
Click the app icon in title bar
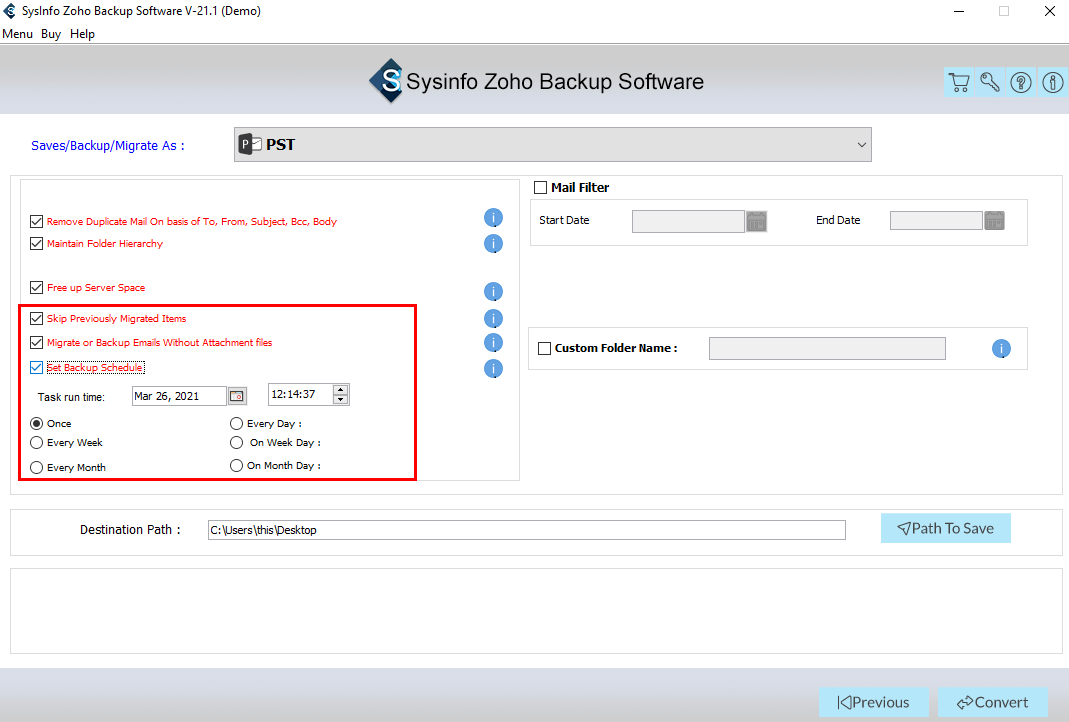coord(10,11)
